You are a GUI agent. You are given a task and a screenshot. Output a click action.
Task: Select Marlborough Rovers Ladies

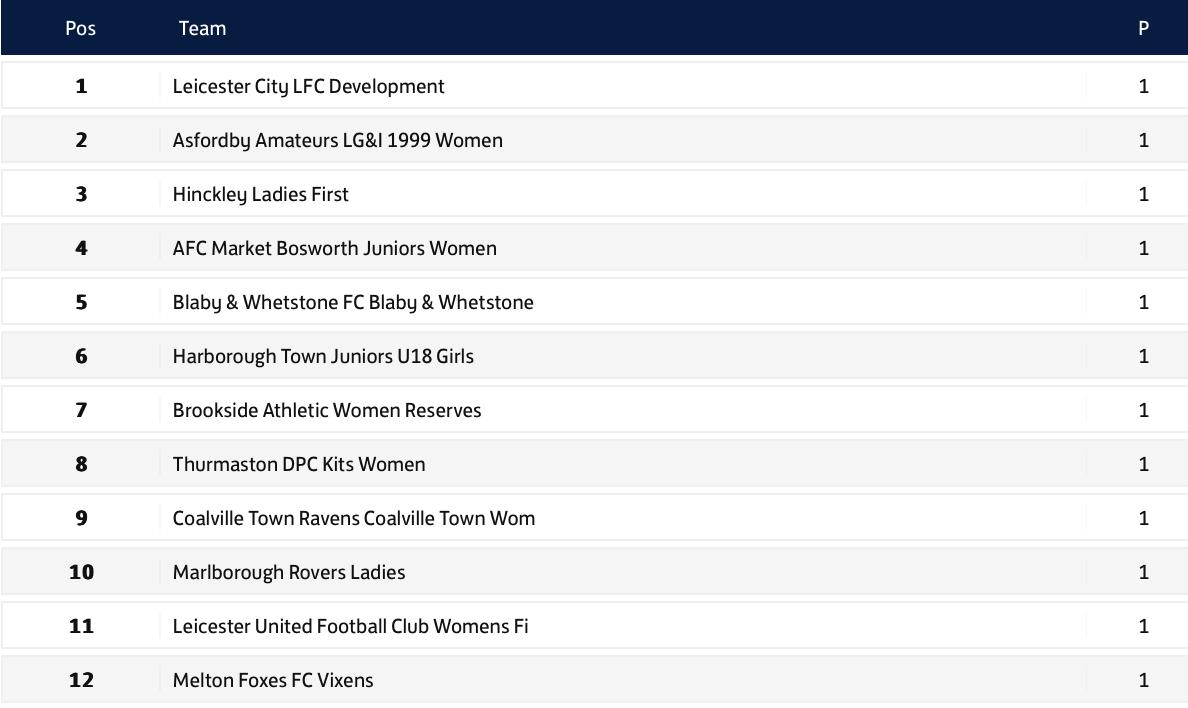coord(289,572)
